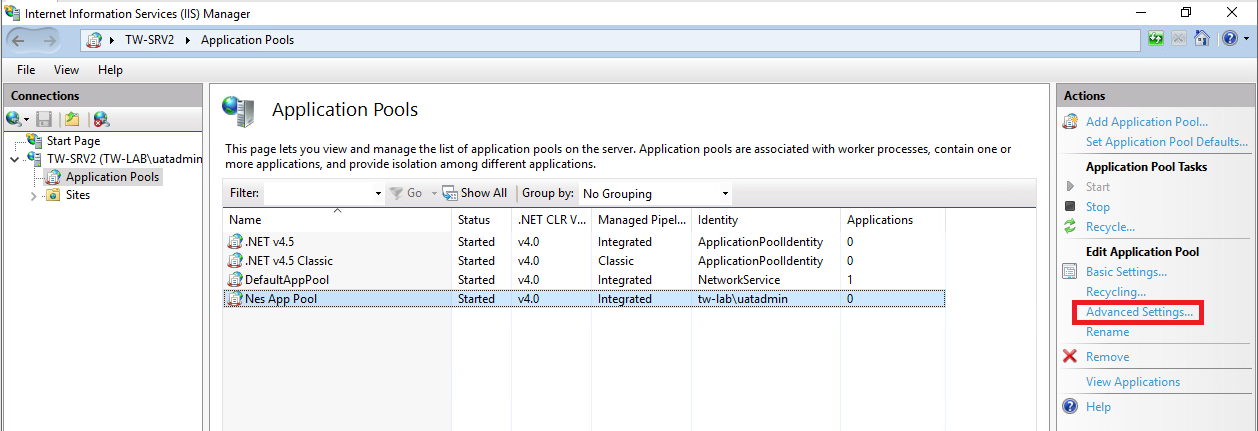The image size is (1258, 431).
Task: Open Advanced Settings for the pool
Action: pos(1139,312)
